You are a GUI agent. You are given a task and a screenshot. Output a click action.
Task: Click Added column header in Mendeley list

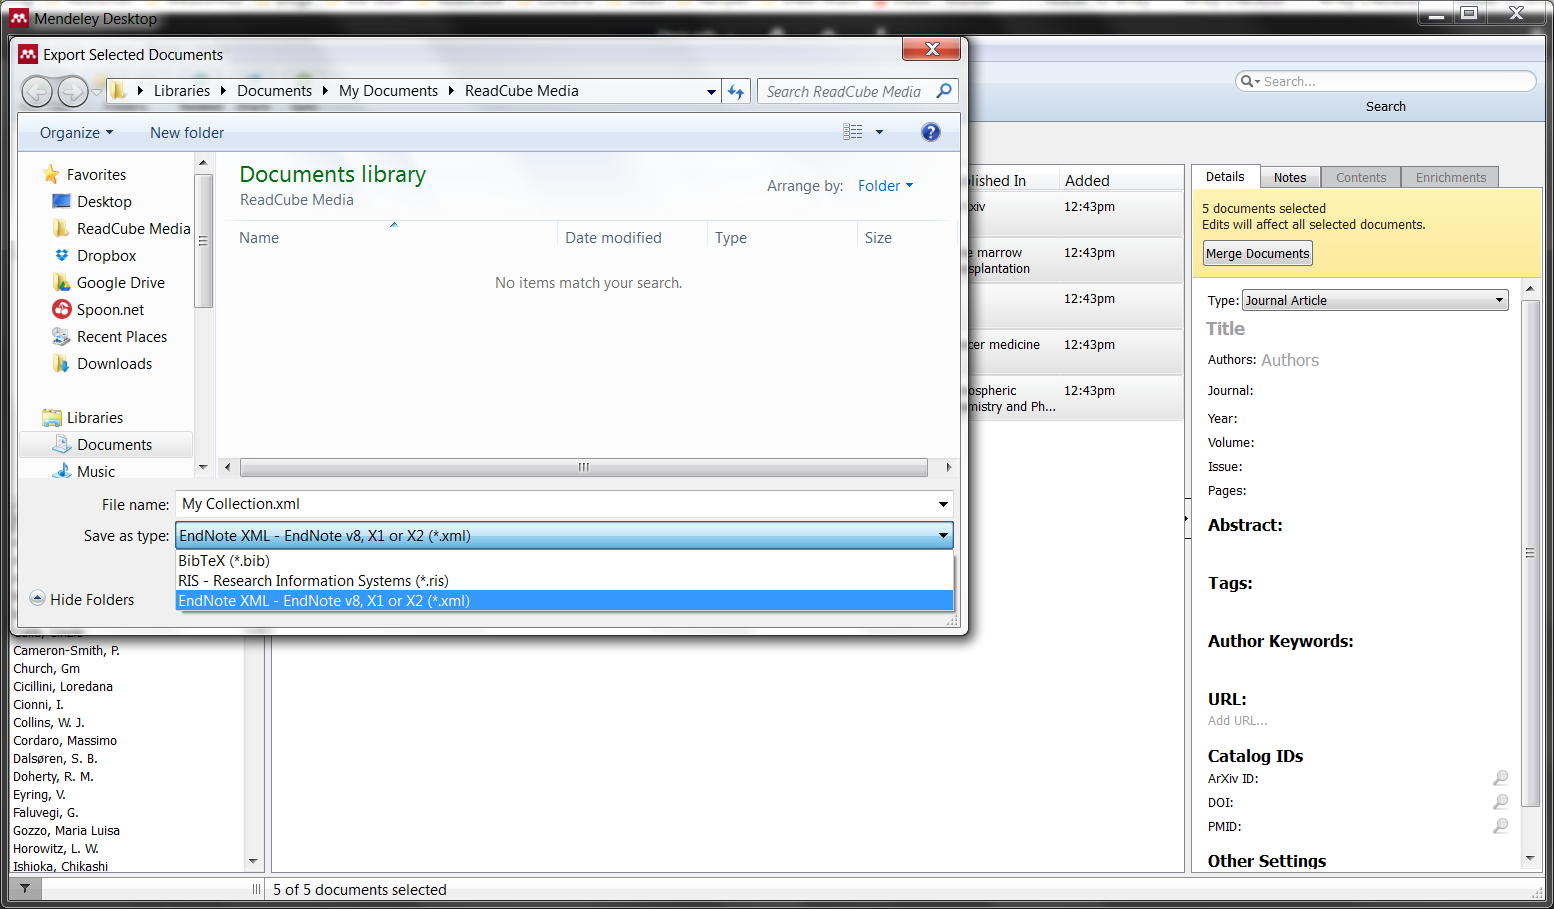tap(1087, 180)
